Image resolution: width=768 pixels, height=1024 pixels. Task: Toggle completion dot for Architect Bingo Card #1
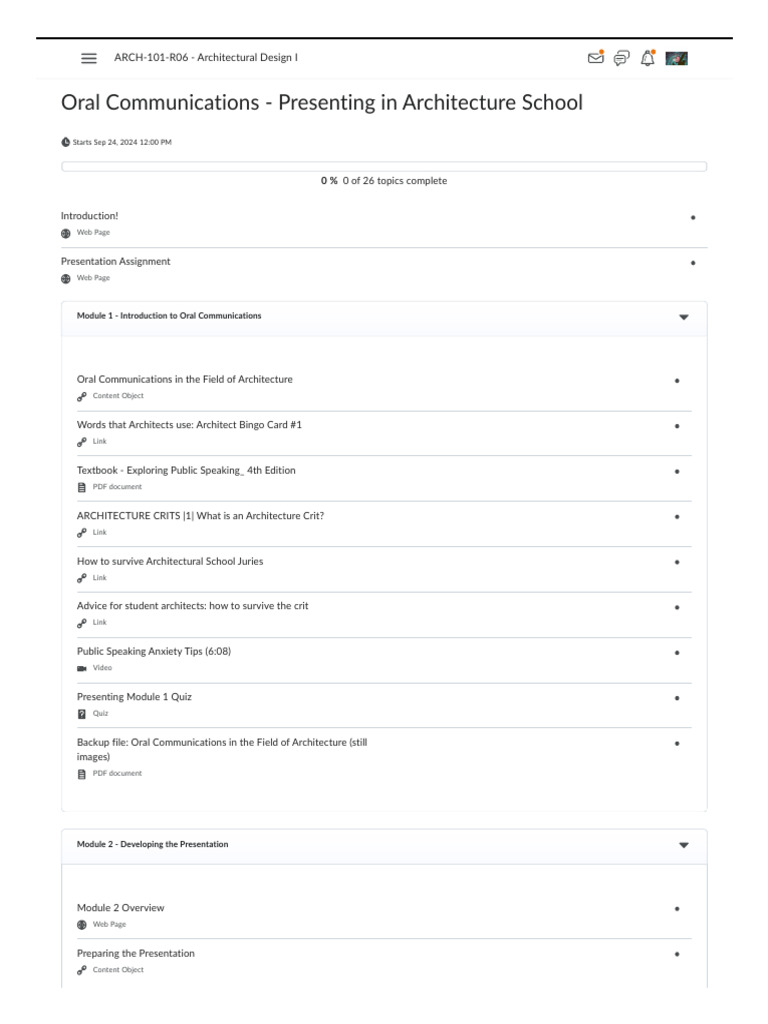tap(677, 426)
